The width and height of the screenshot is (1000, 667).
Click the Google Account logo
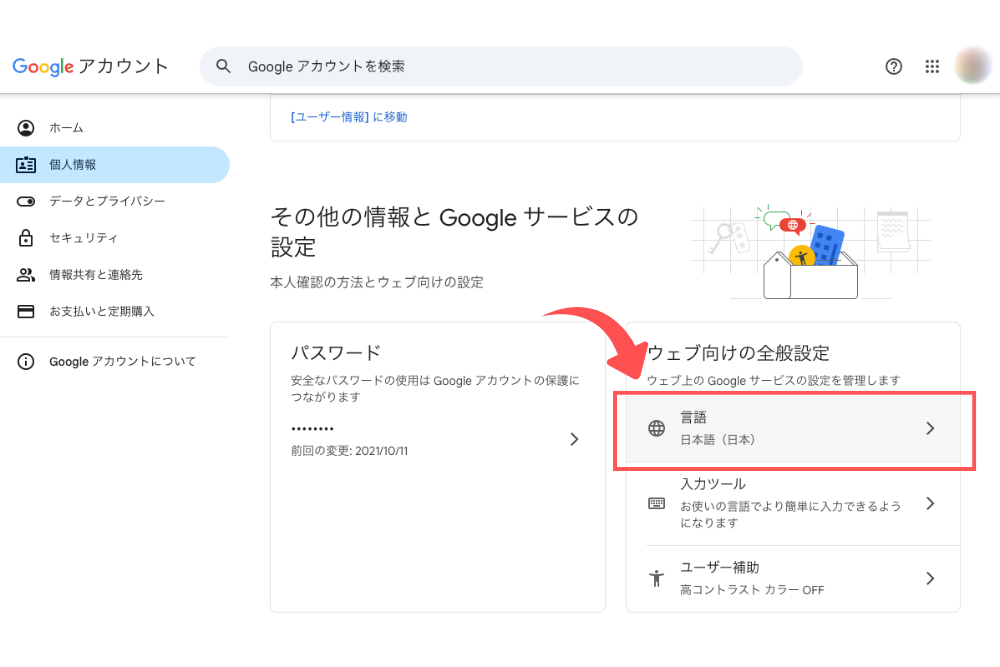[x=90, y=66]
